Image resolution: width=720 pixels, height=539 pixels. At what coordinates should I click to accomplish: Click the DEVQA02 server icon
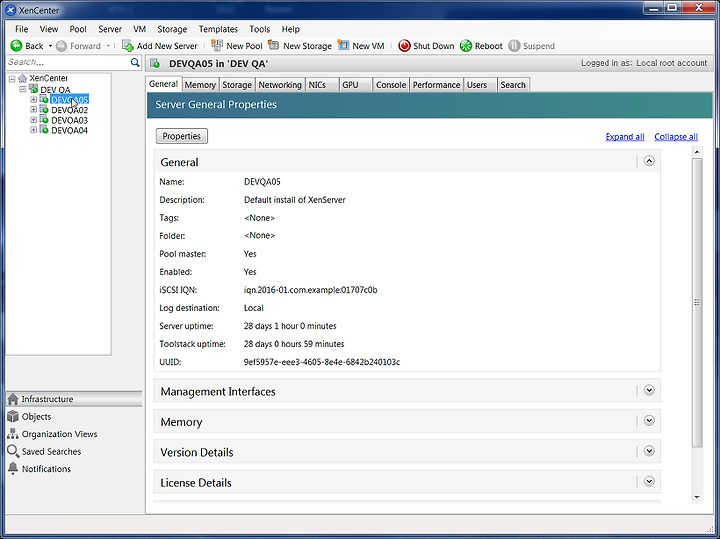coord(44,109)
